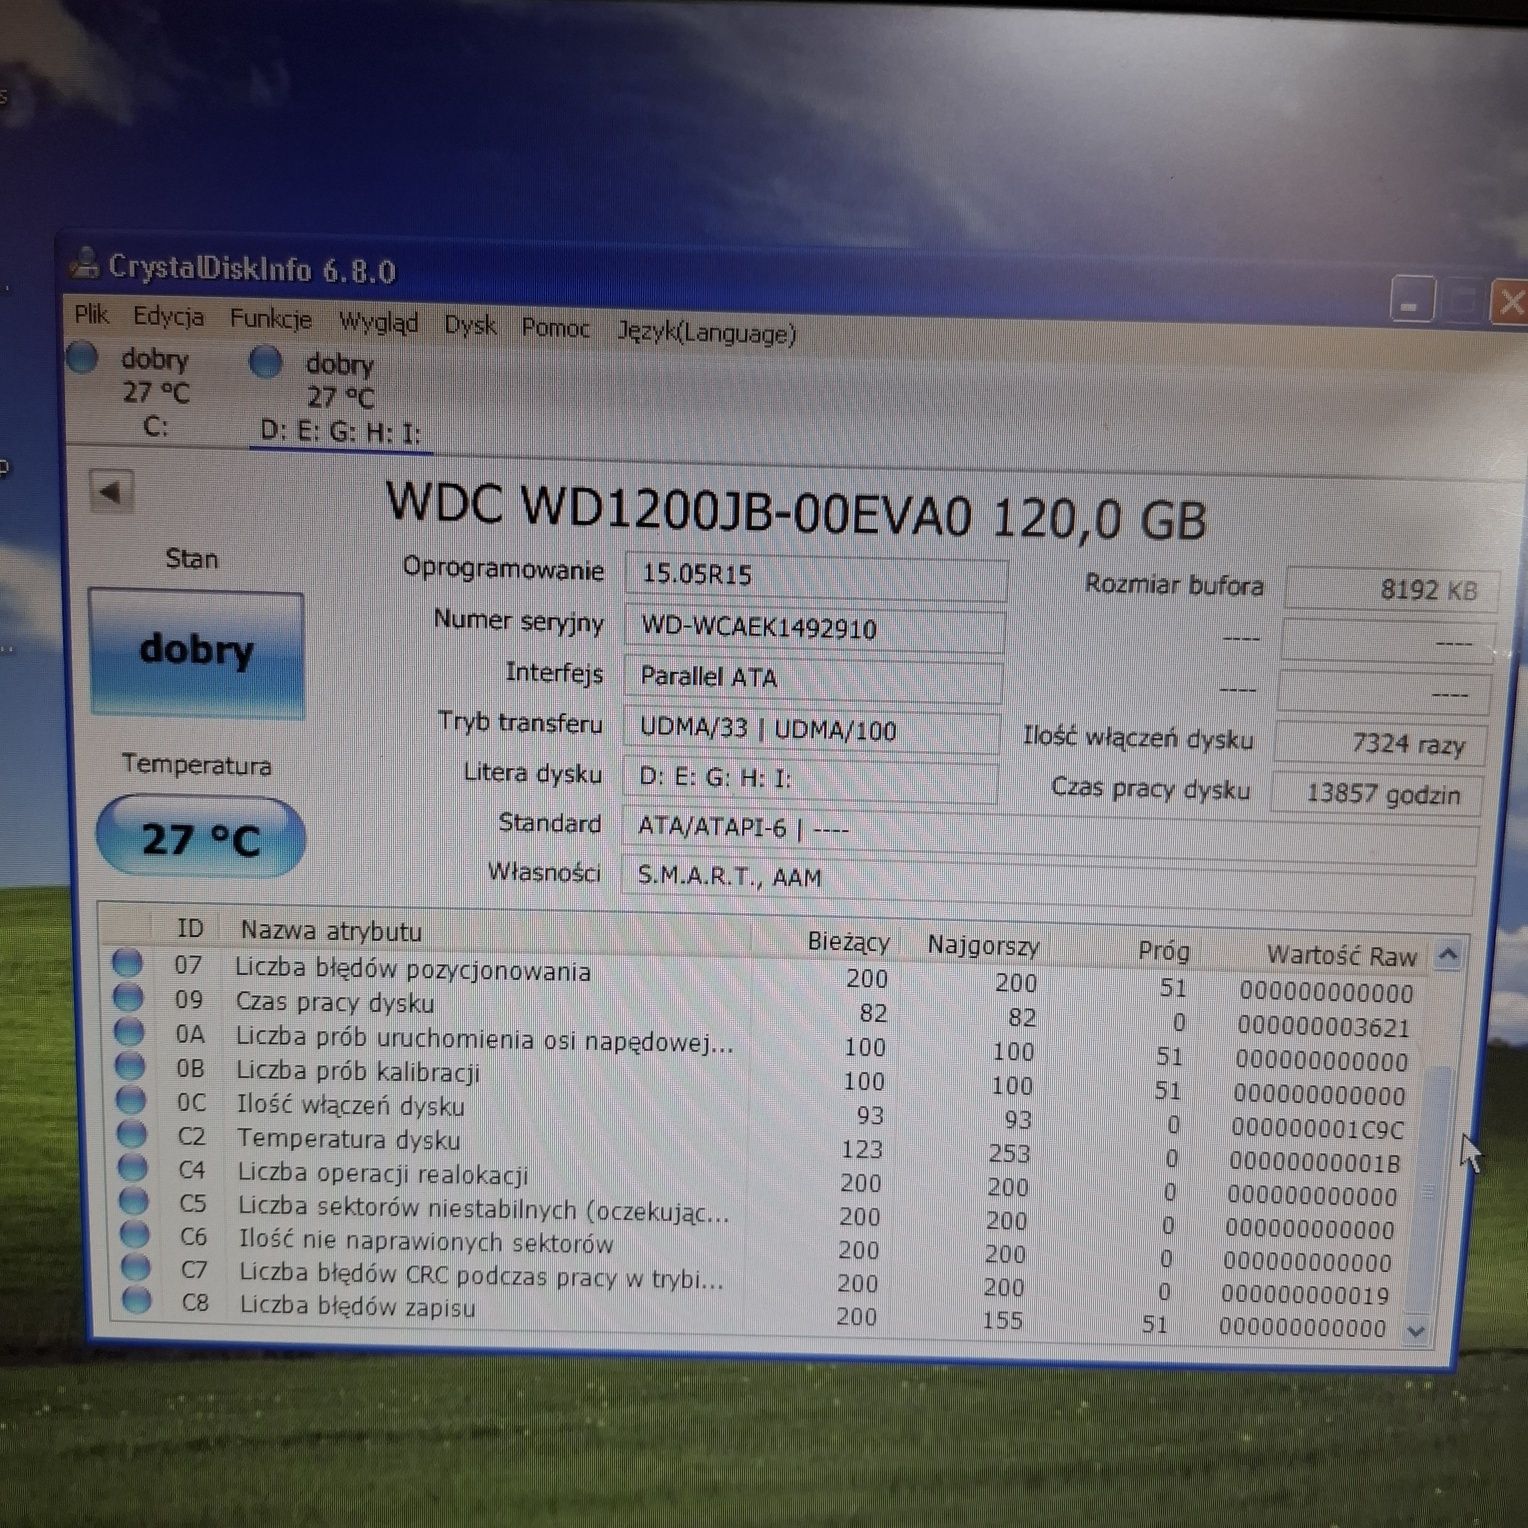Click the power on count field 7324 razy

1380,743
